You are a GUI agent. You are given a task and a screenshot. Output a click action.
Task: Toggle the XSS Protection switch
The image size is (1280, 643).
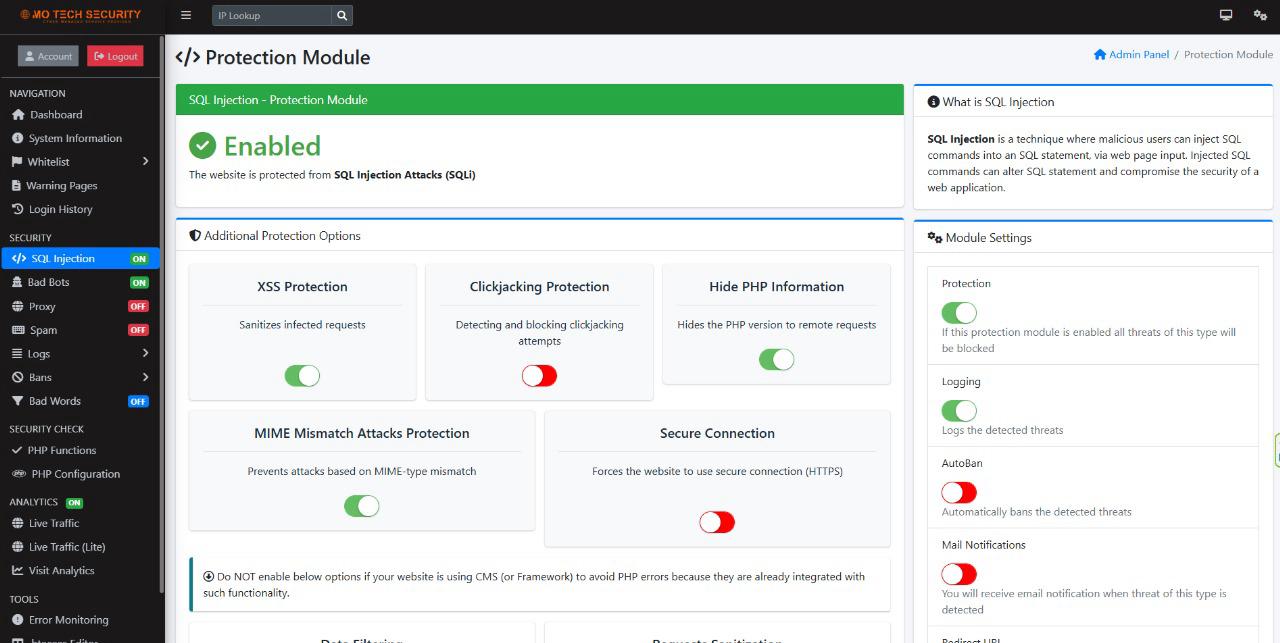tap(302, 376)
